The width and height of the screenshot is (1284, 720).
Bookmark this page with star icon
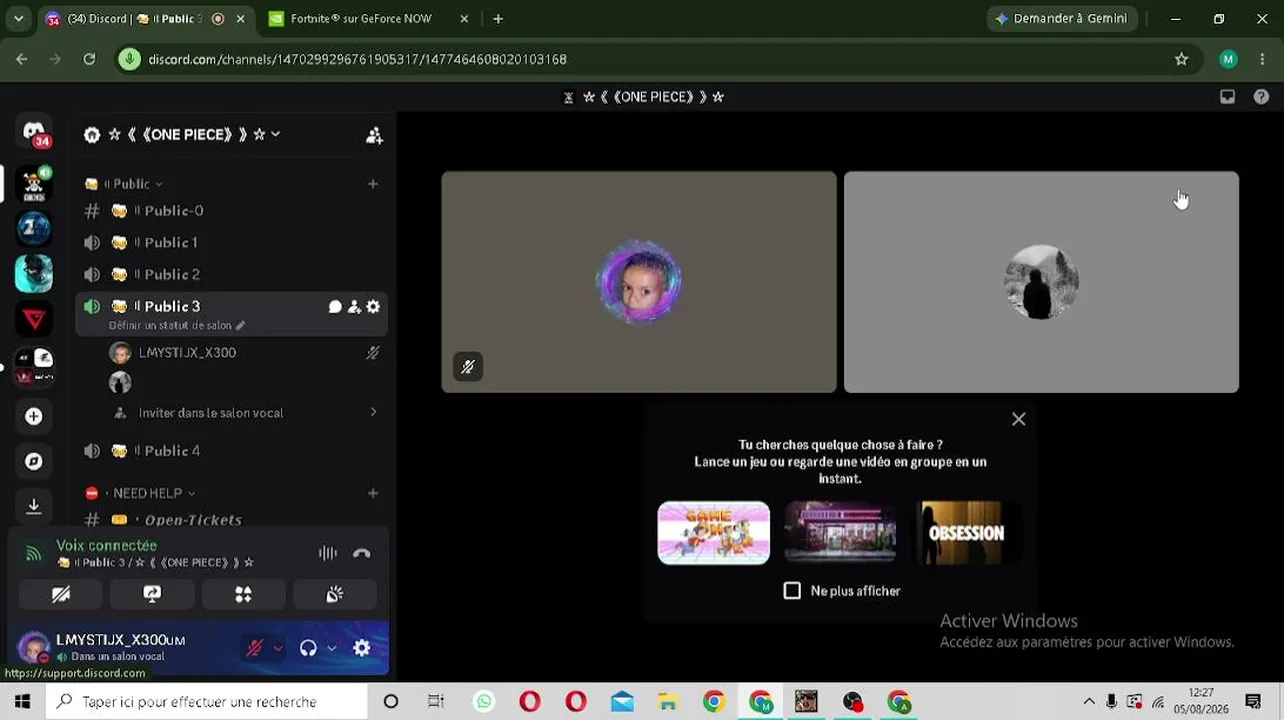[x=1181, y=59]
